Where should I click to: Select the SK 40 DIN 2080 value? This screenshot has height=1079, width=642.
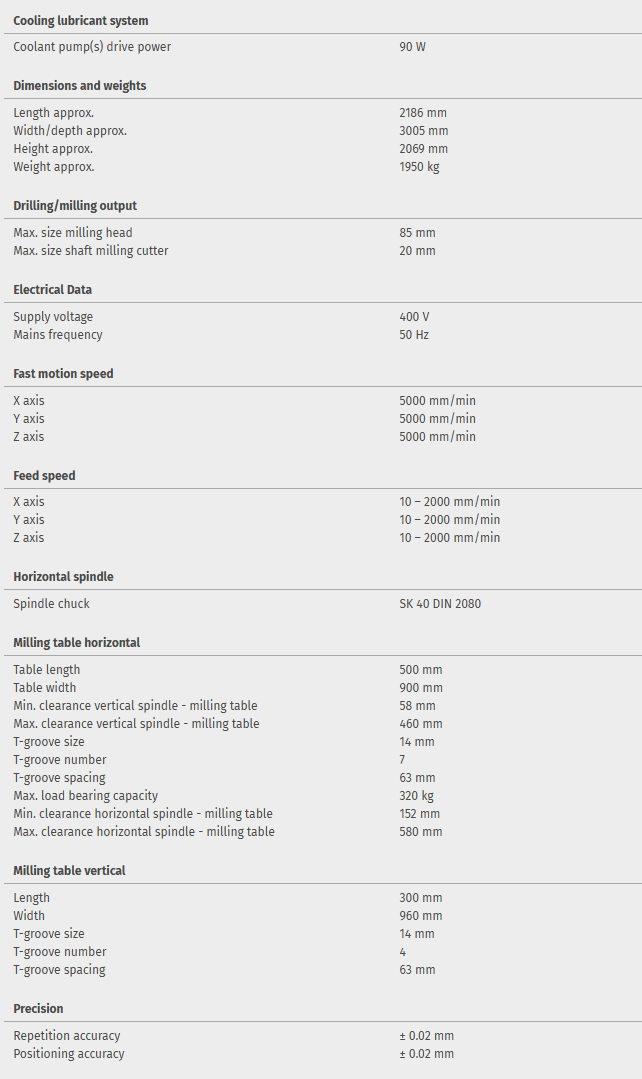[x=439, y=604]
